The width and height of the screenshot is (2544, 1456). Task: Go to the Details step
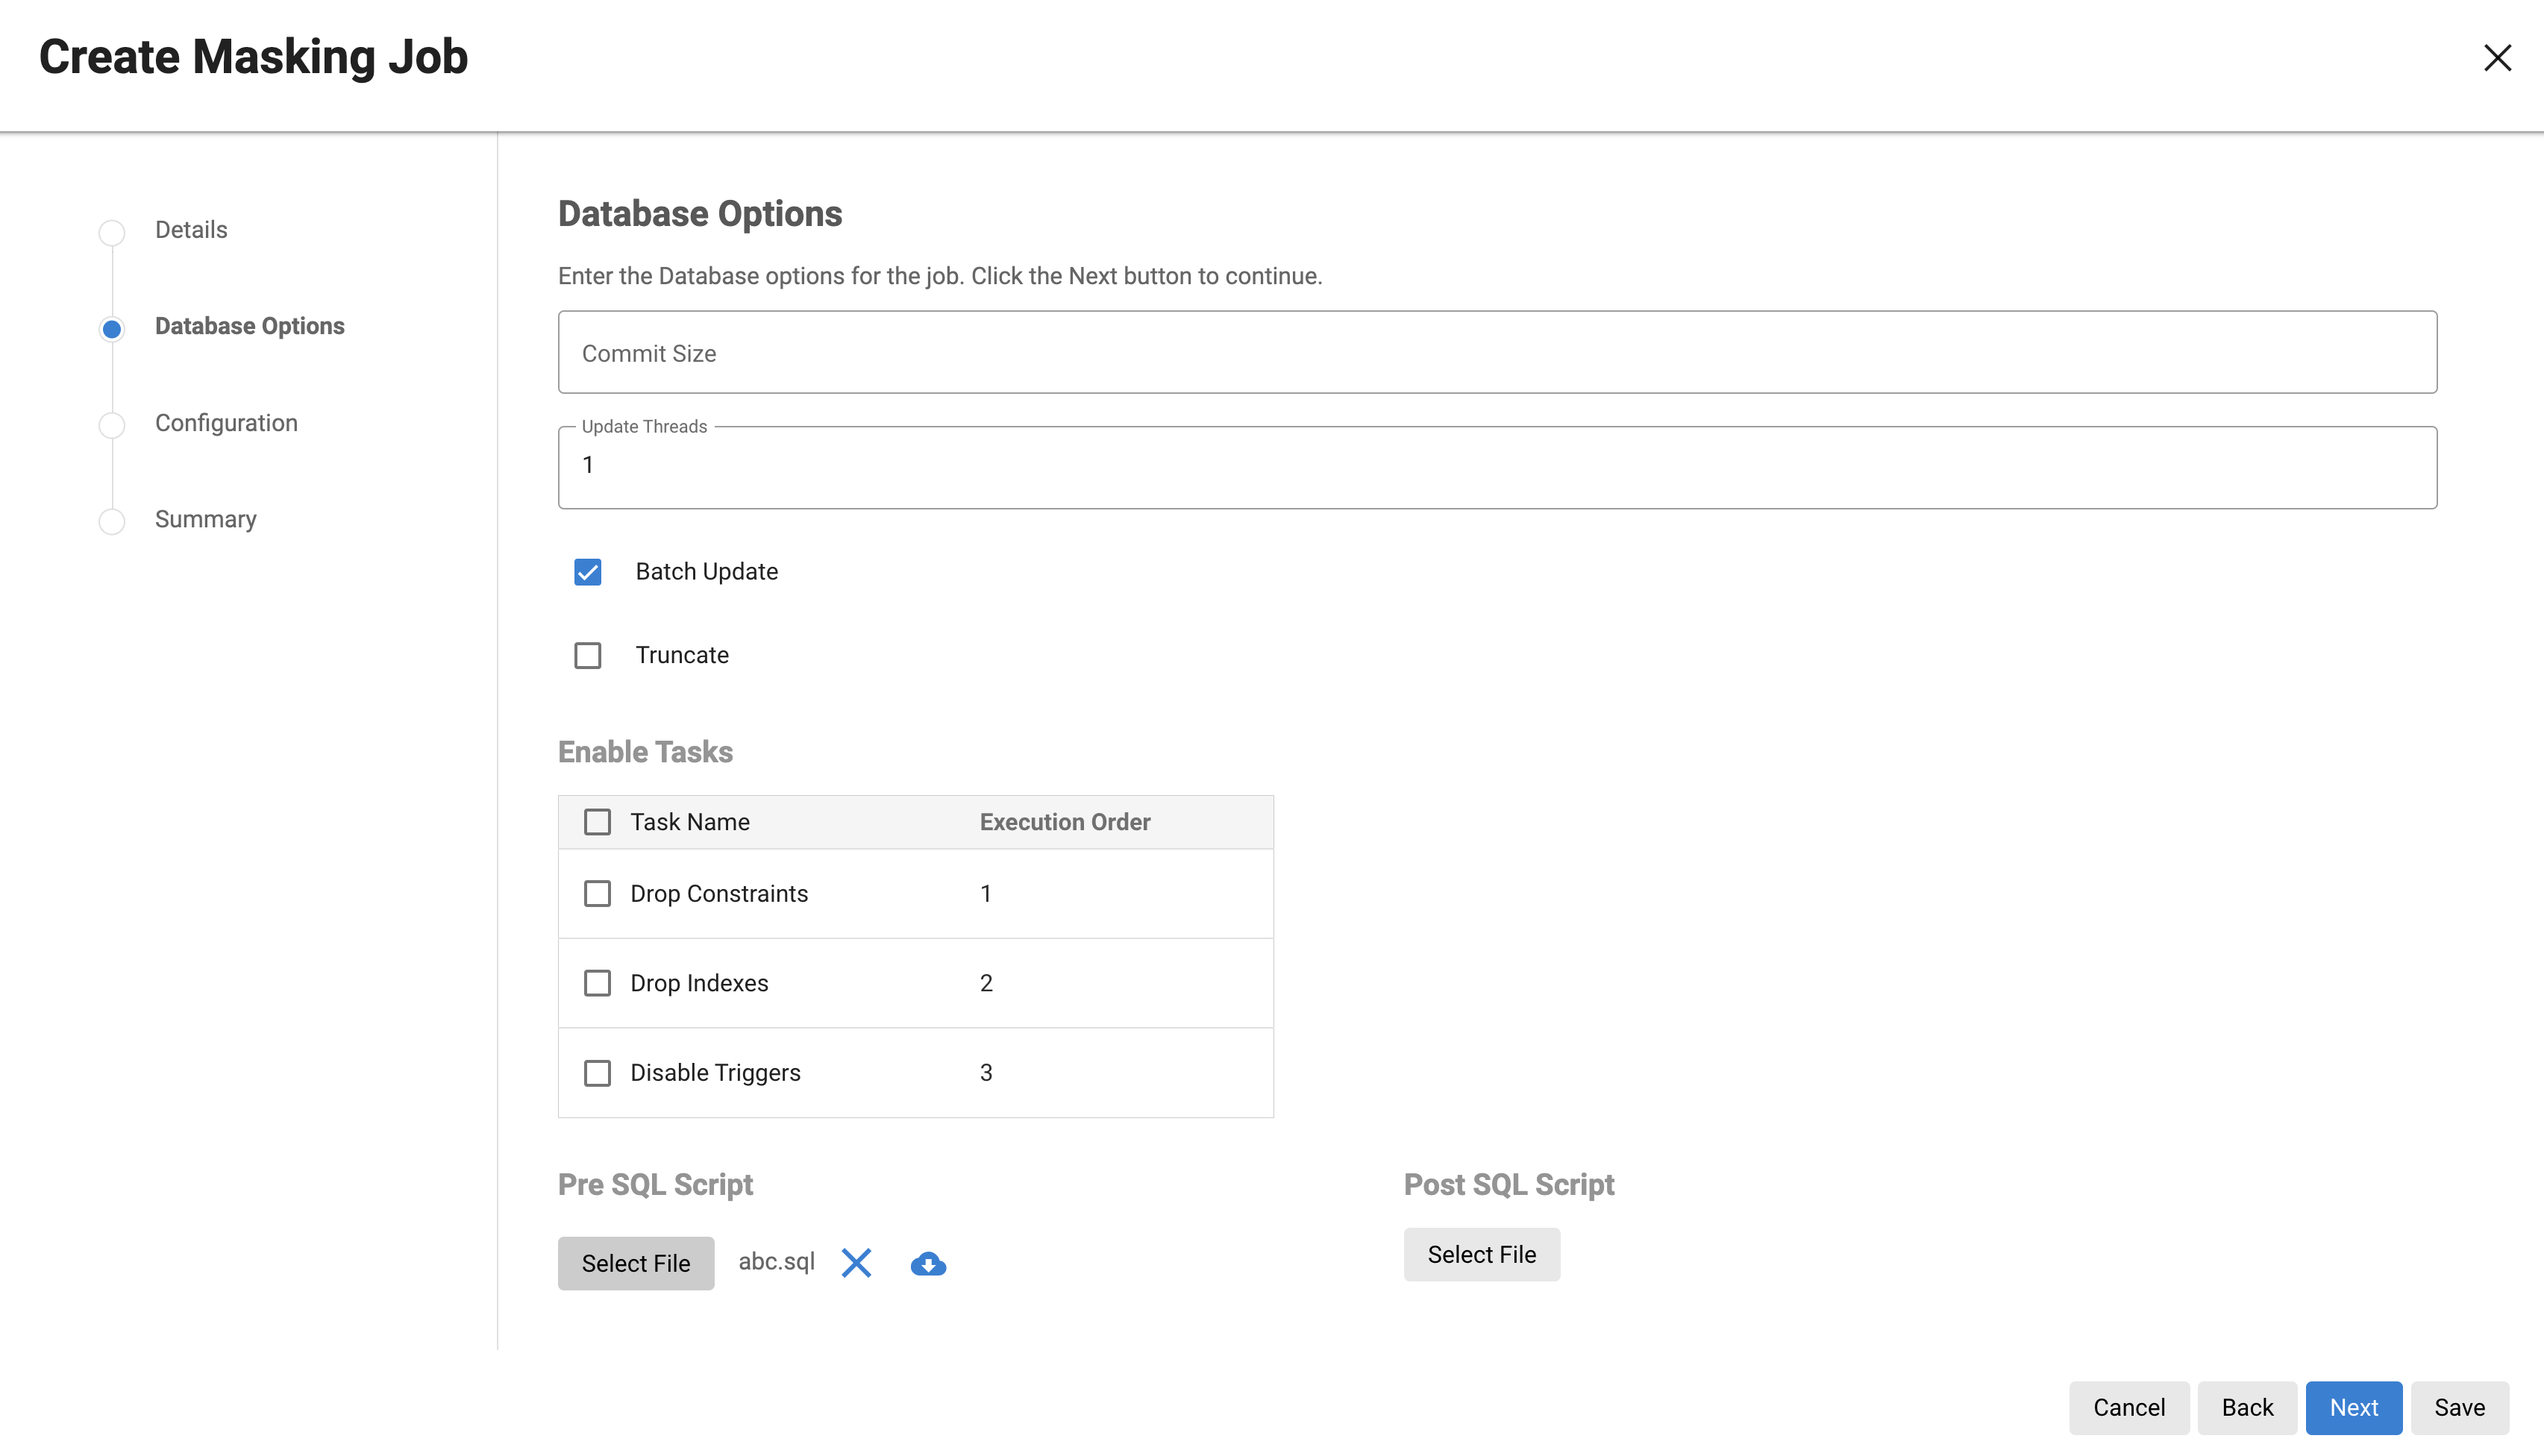click(x=190, y=230)
